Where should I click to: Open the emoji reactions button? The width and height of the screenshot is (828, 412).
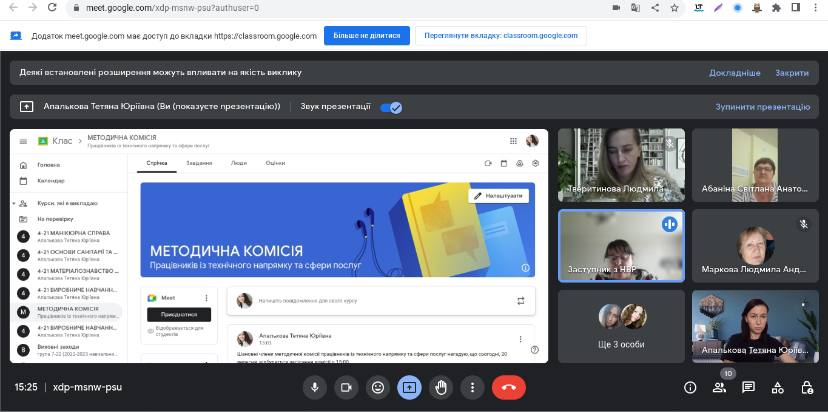pyautogui.click(x=378, y=388)
